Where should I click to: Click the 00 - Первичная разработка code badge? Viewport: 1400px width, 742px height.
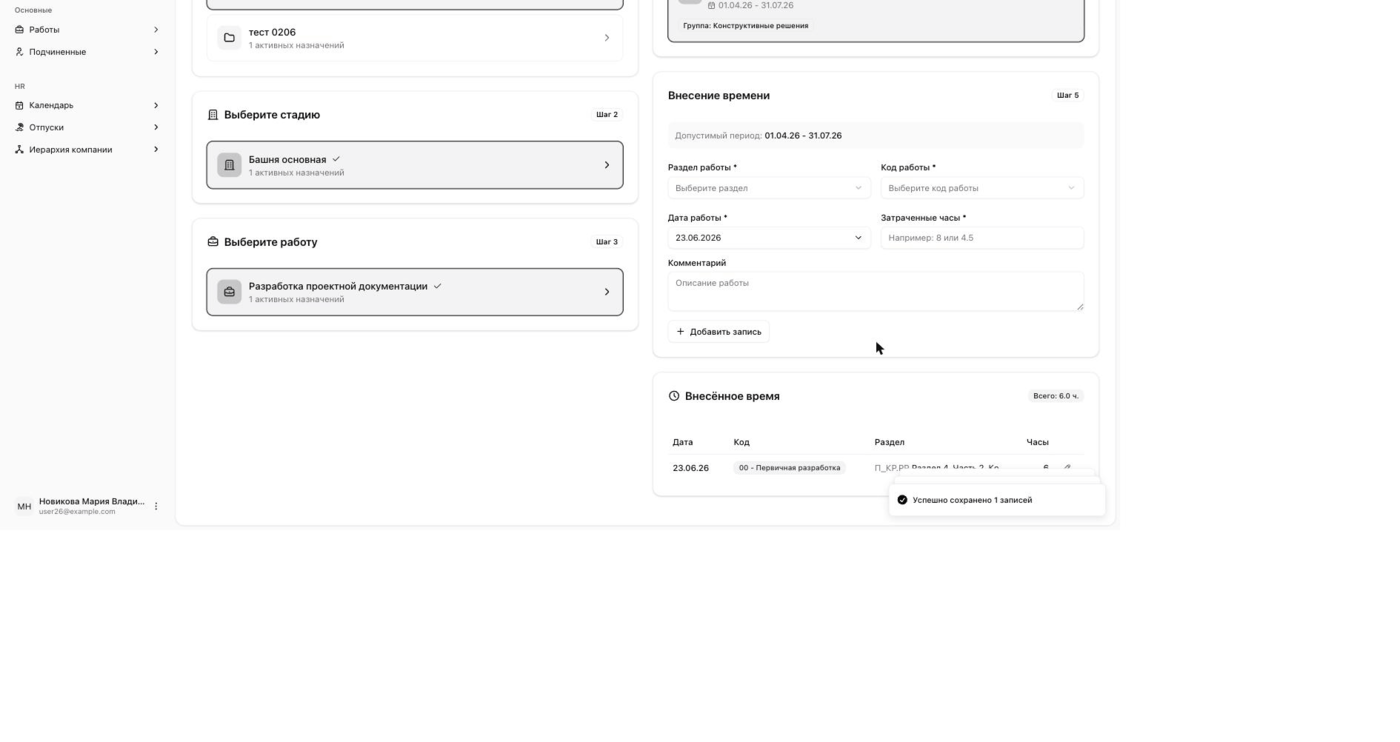pos(789,468)
